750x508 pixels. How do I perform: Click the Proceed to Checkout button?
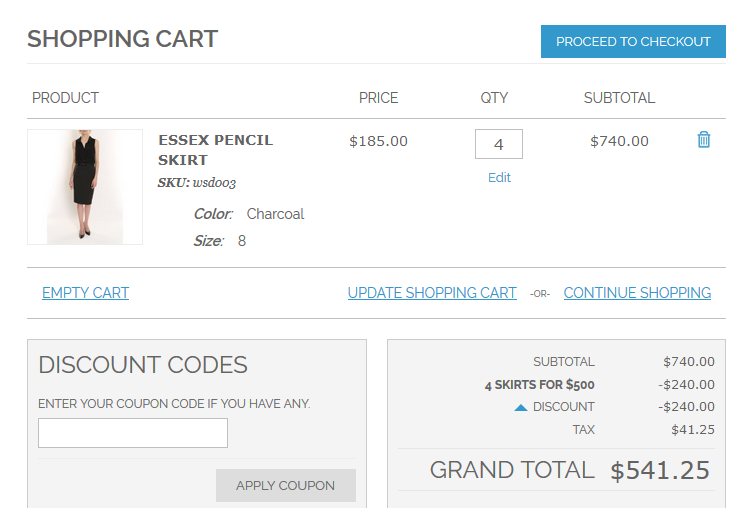[x=633, y=42]
